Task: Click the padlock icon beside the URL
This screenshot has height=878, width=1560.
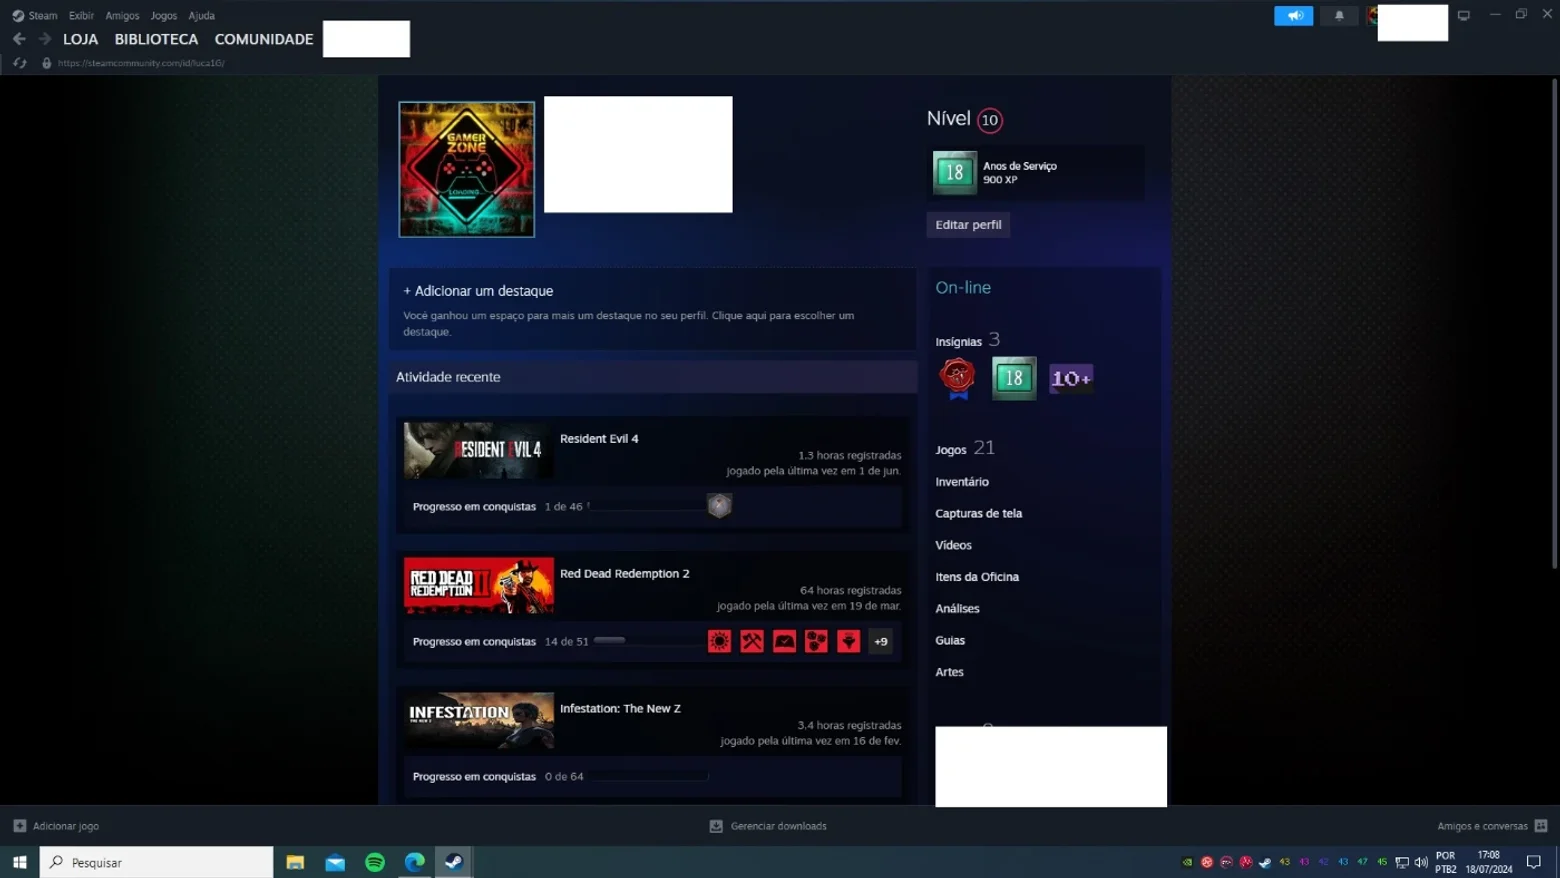Action: point(46,63)
